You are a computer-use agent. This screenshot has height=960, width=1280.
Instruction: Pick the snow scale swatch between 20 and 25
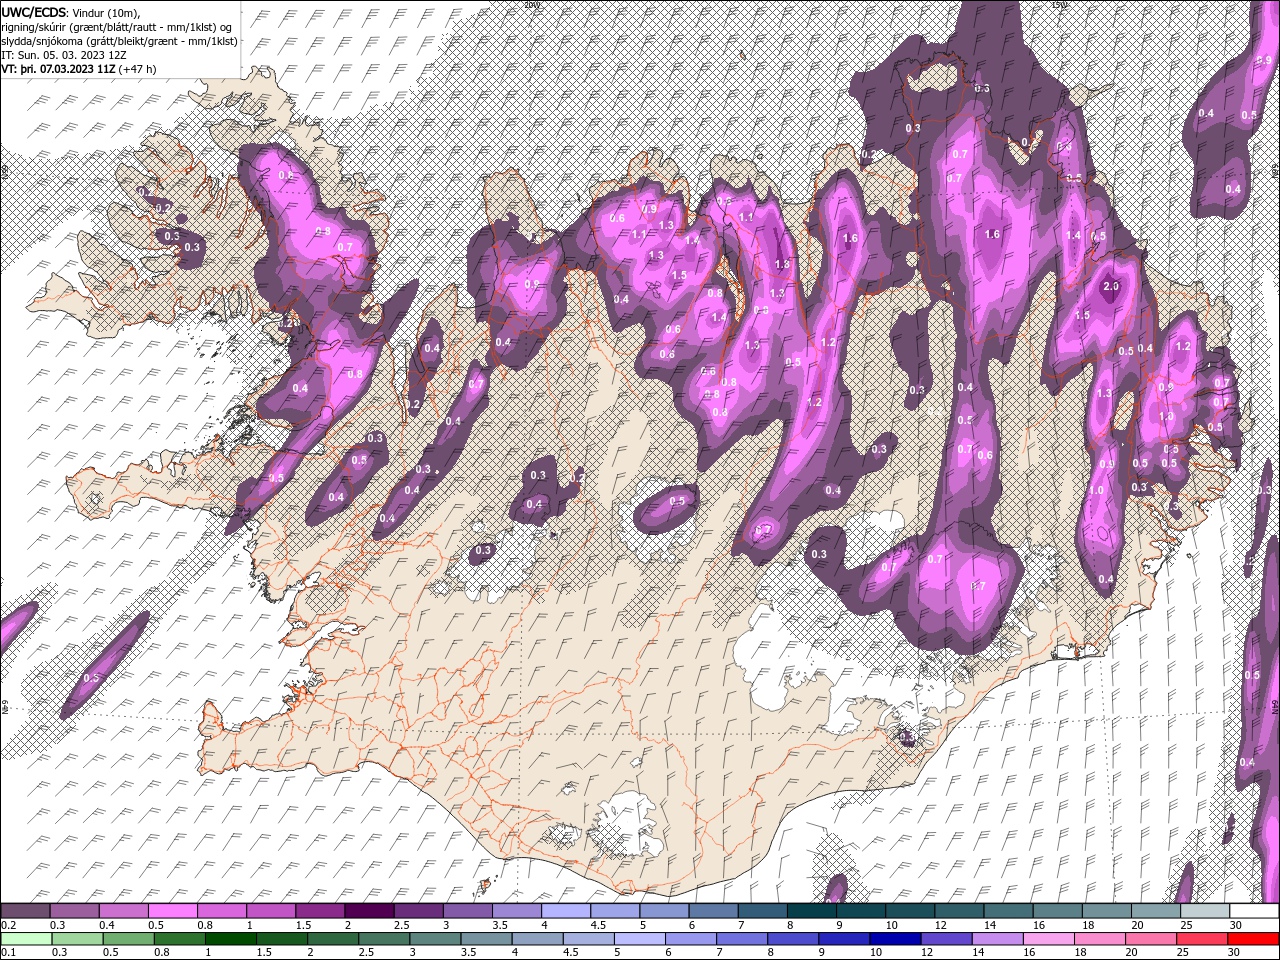click(1156, 910)
